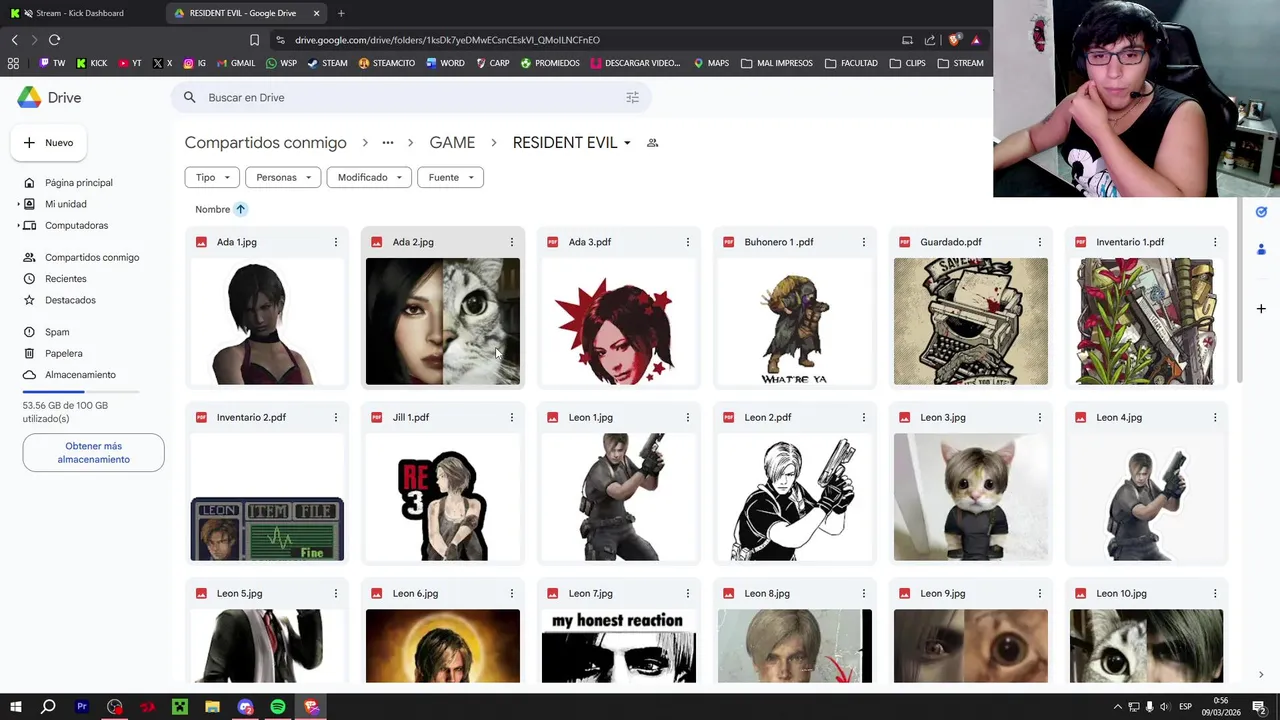
Task: Open the Contacts side panel icon
Action: (1261, 249)
